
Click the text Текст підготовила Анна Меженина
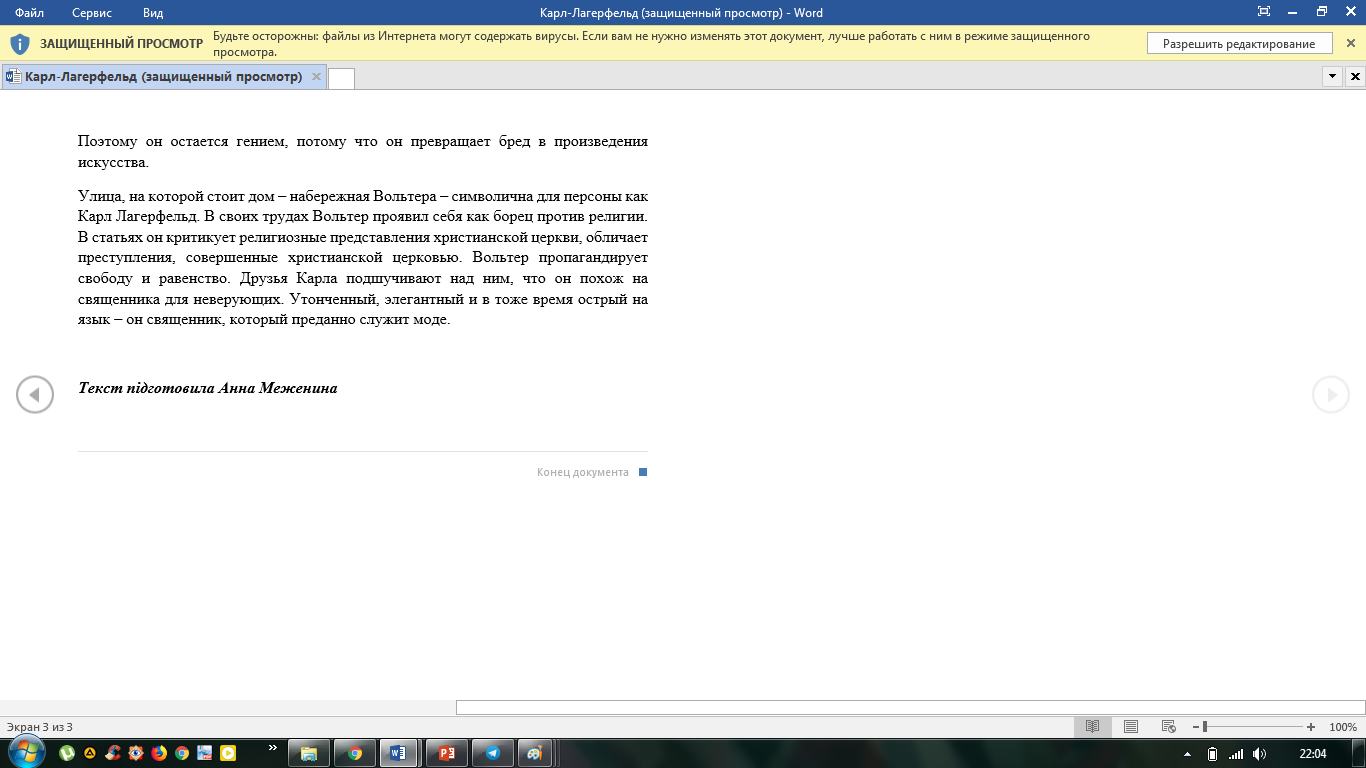pyautogui.click(x=208, y=388)
